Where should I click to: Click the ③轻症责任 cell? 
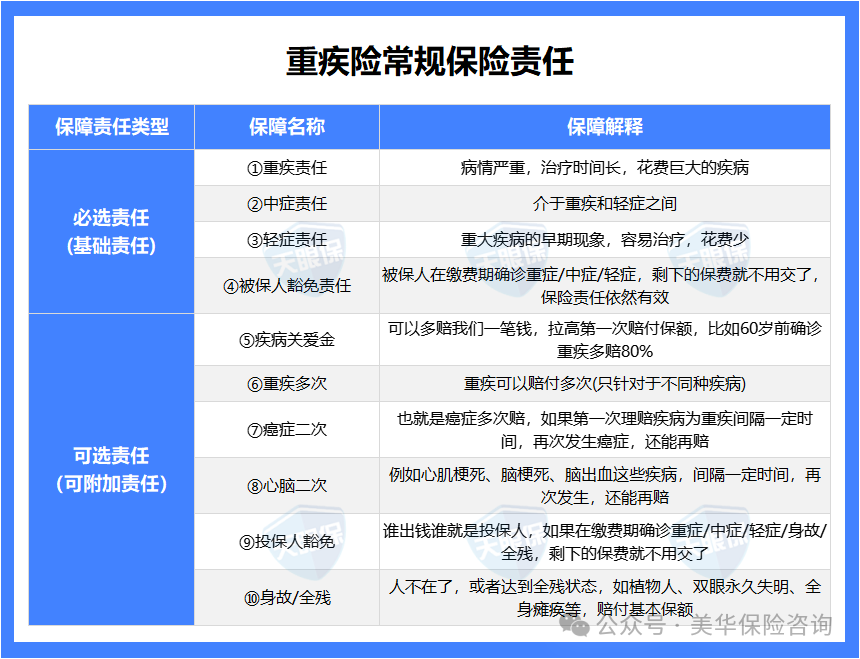click(x=287, y=239)
